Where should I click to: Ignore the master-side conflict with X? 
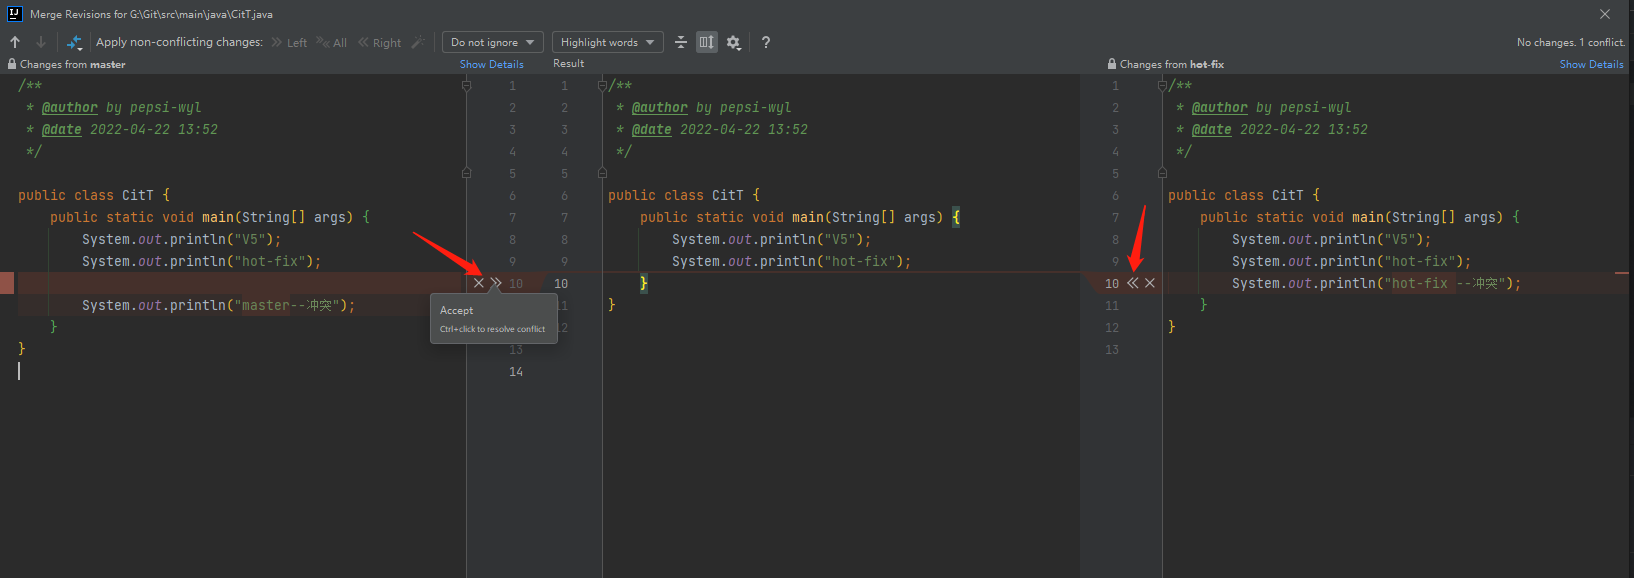pos(479,283)
